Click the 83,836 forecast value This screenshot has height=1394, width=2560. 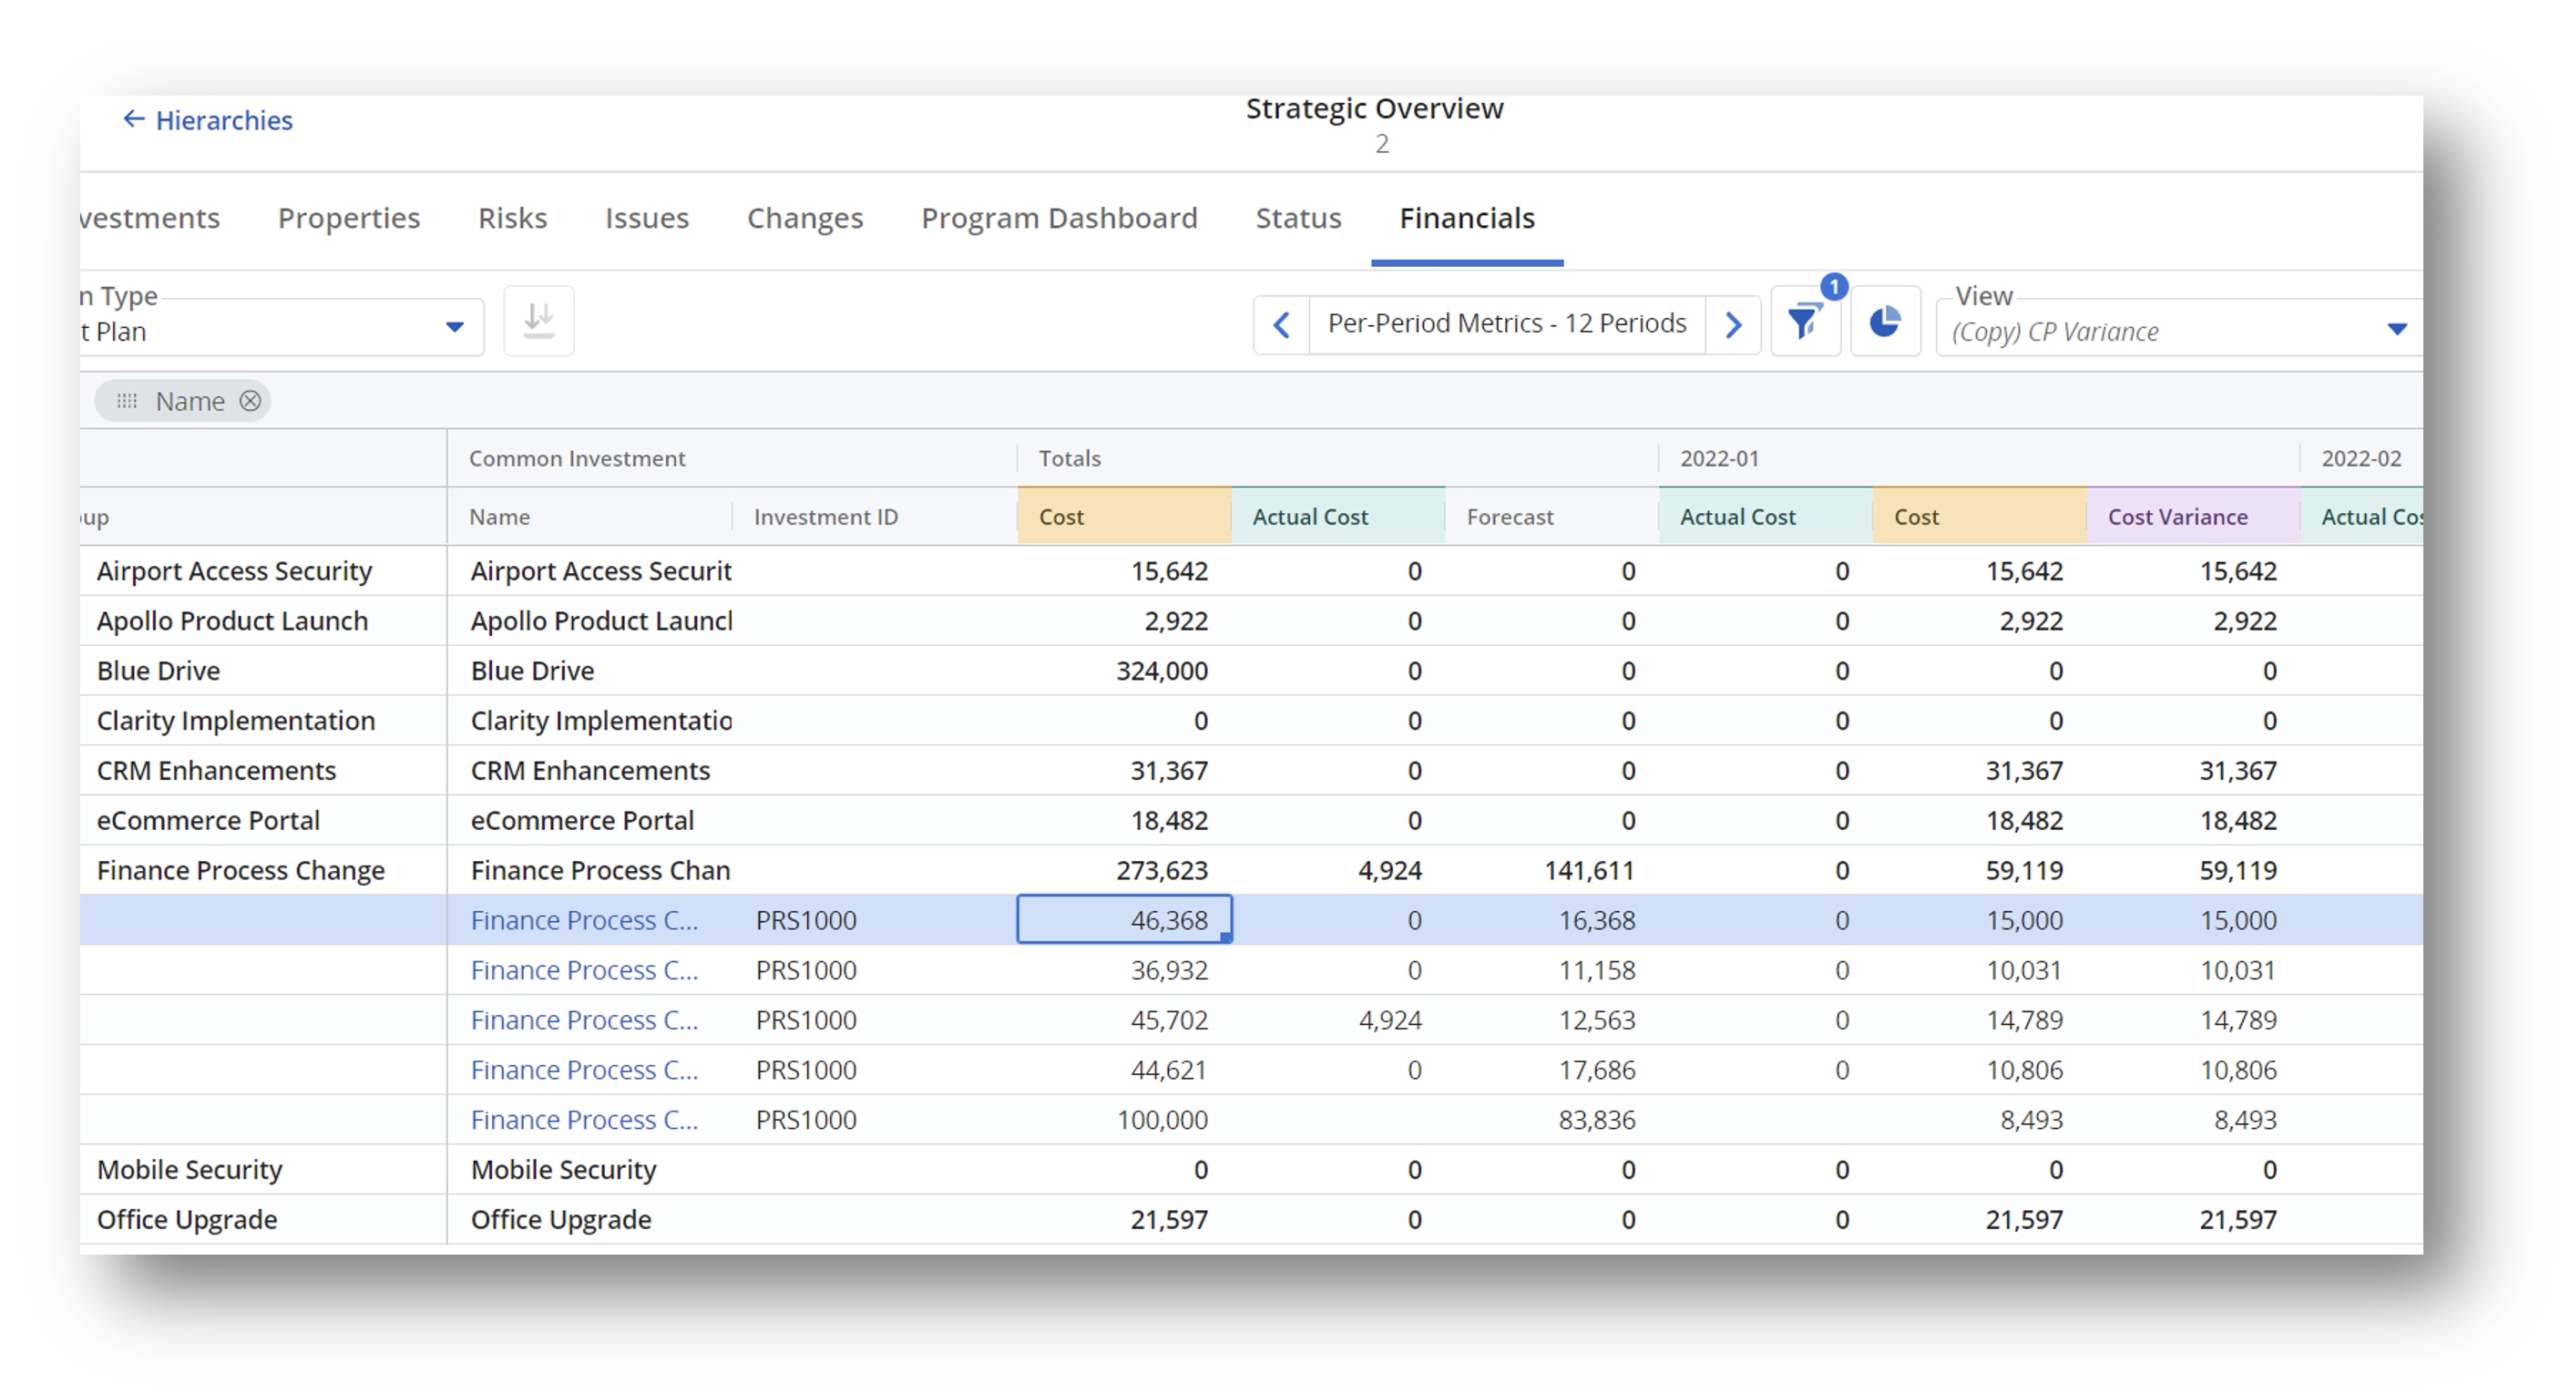tap(1596, 1120)
